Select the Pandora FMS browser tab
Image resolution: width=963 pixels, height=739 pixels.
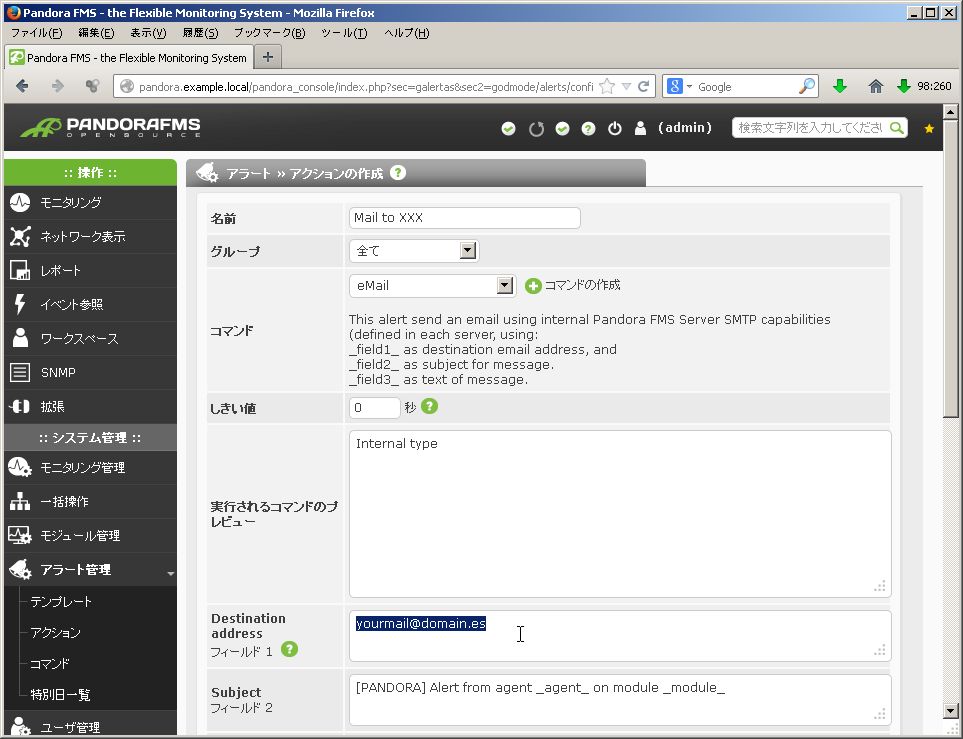129,57
